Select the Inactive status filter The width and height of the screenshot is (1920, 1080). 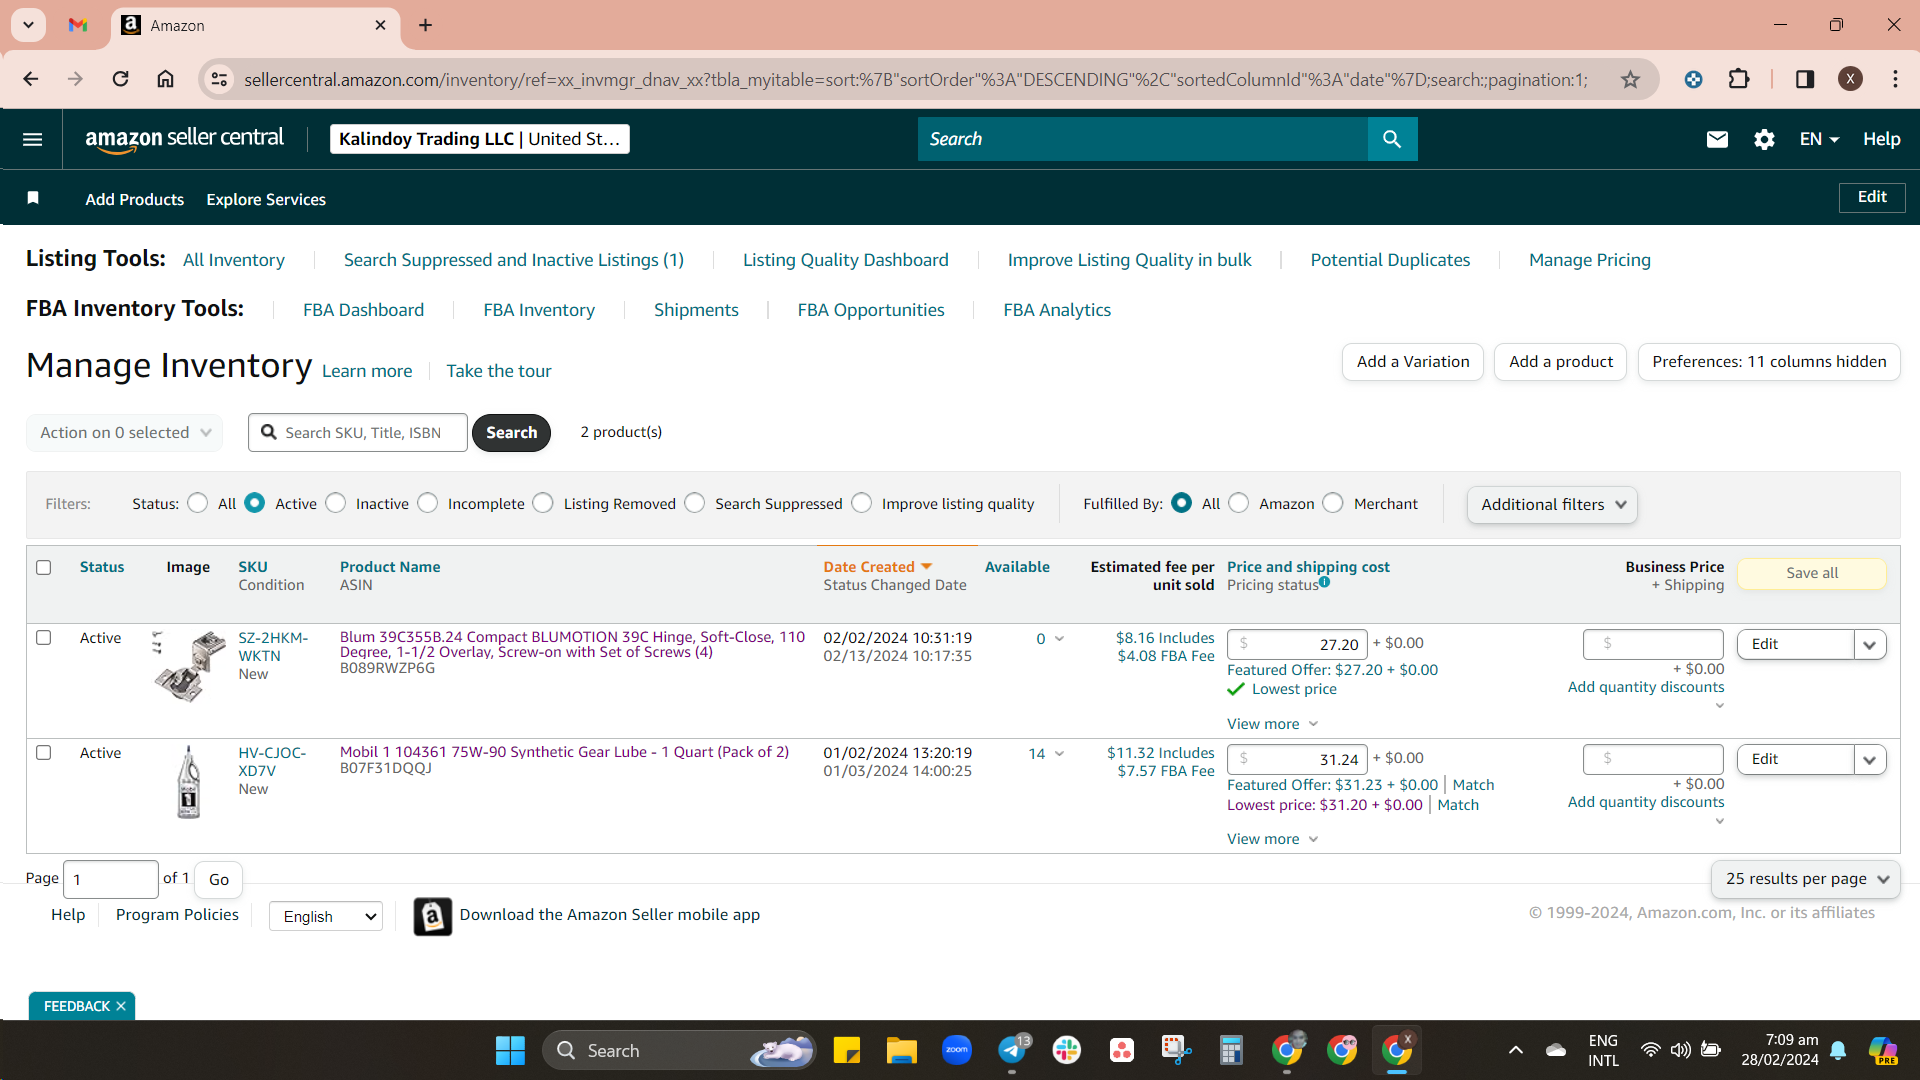click(336, 503)
